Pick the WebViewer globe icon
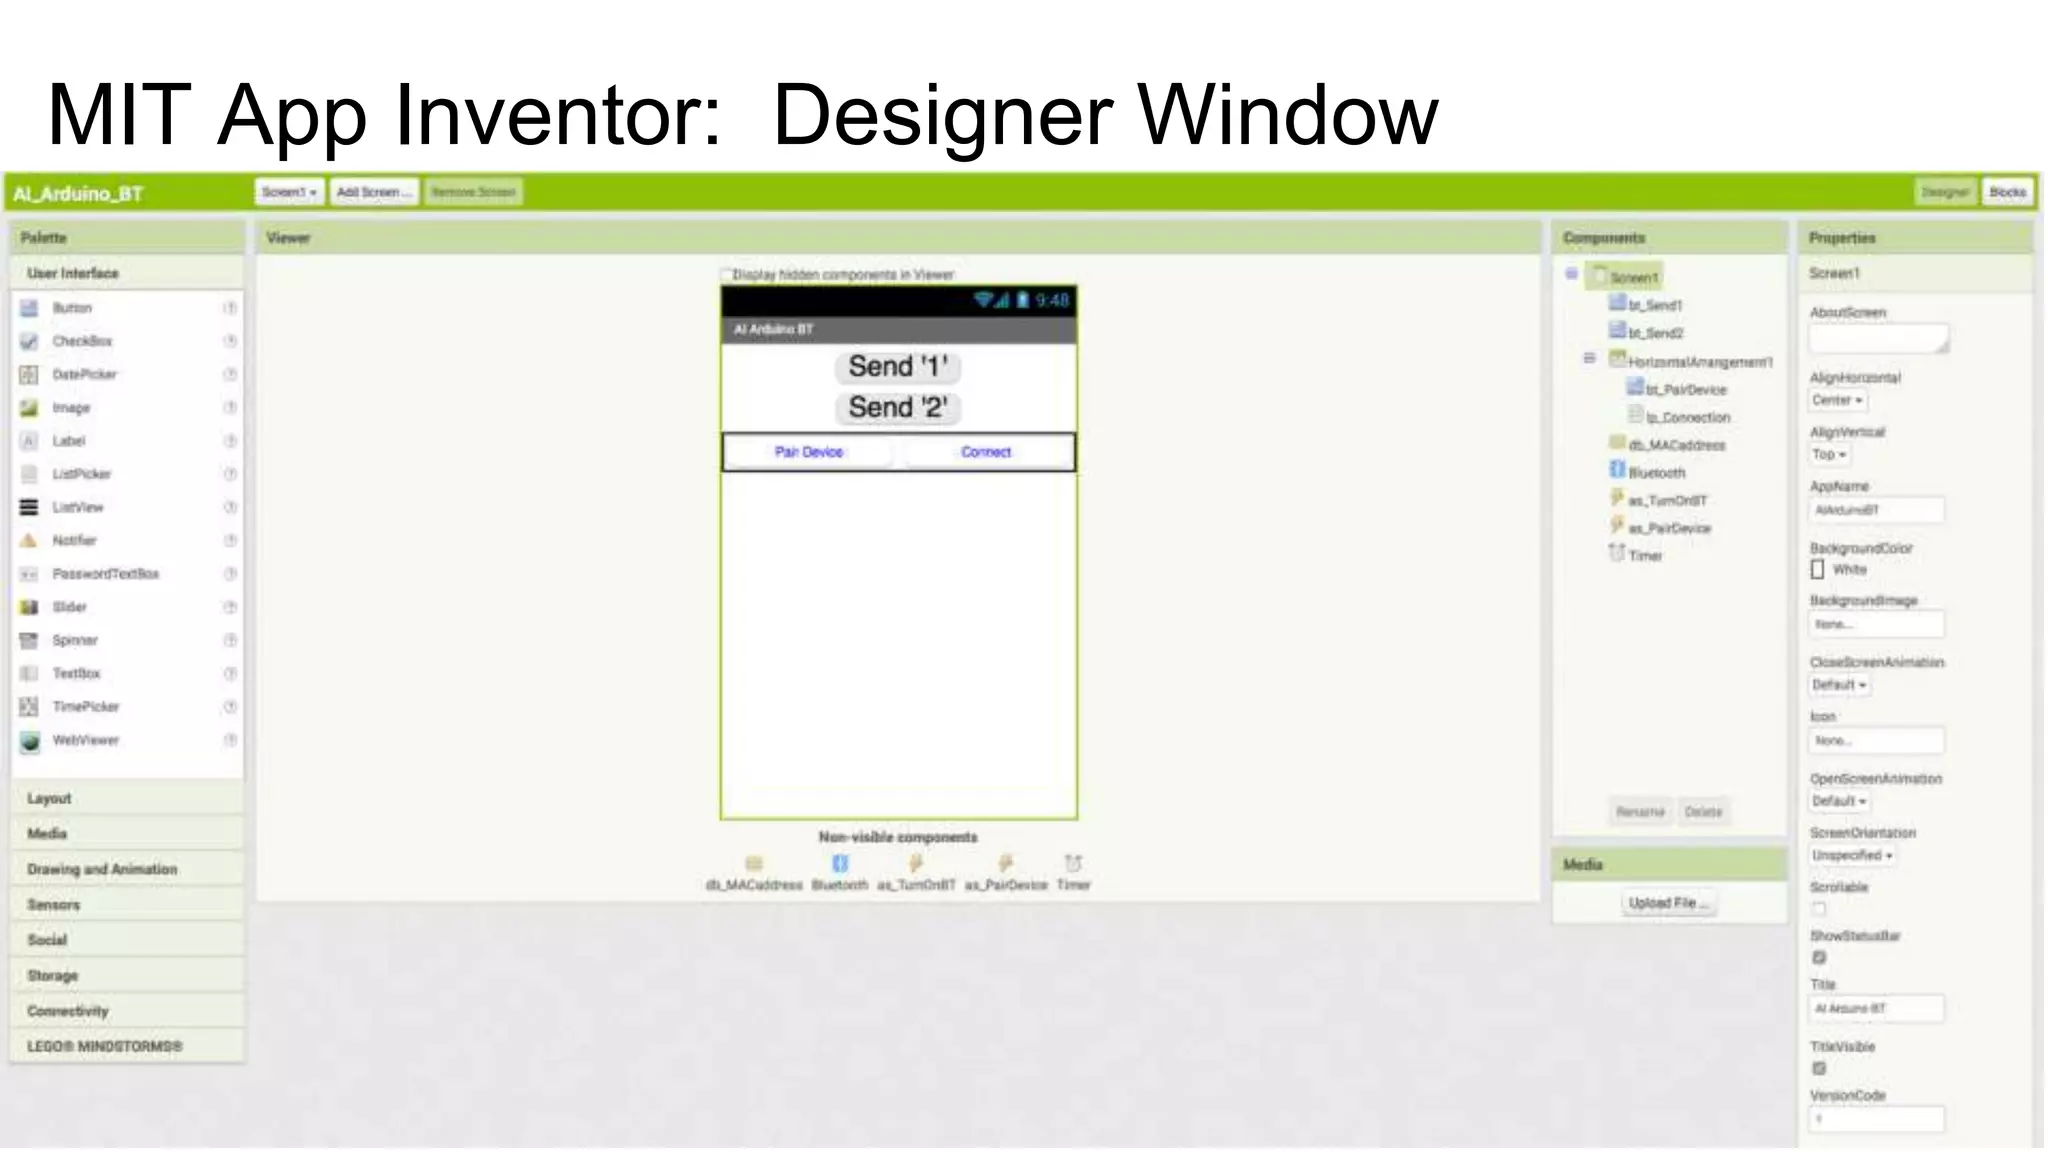 pos(30,741)
